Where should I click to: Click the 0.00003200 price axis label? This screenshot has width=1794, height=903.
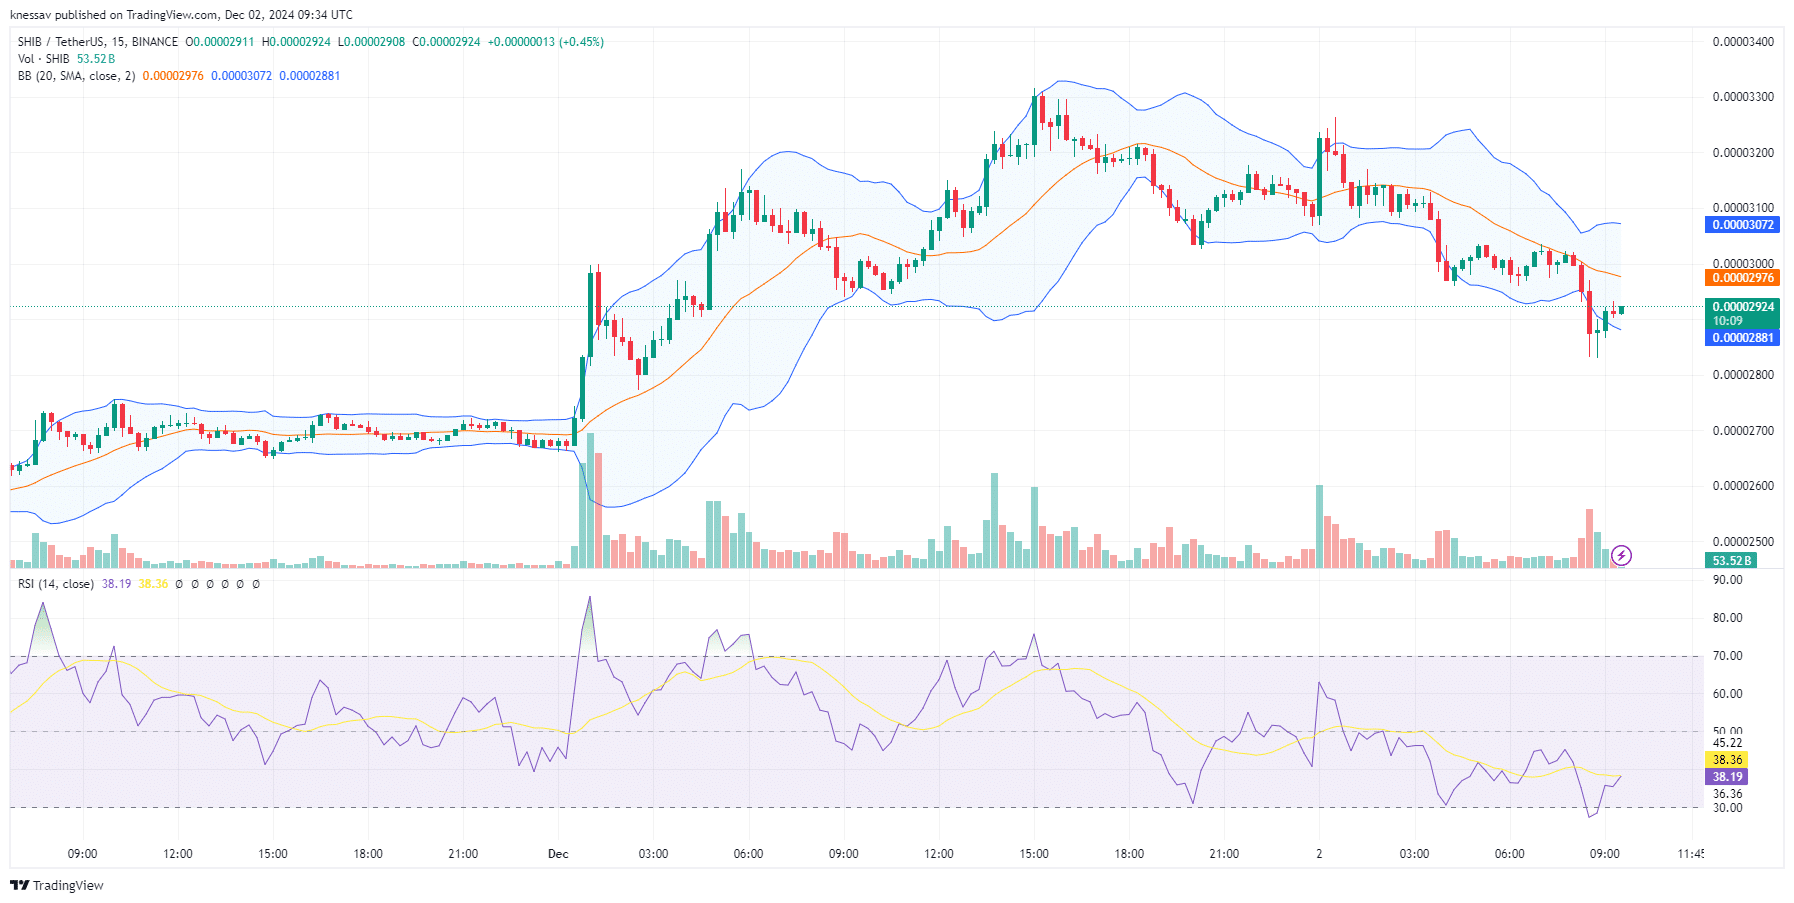(x=1743, y=153)
